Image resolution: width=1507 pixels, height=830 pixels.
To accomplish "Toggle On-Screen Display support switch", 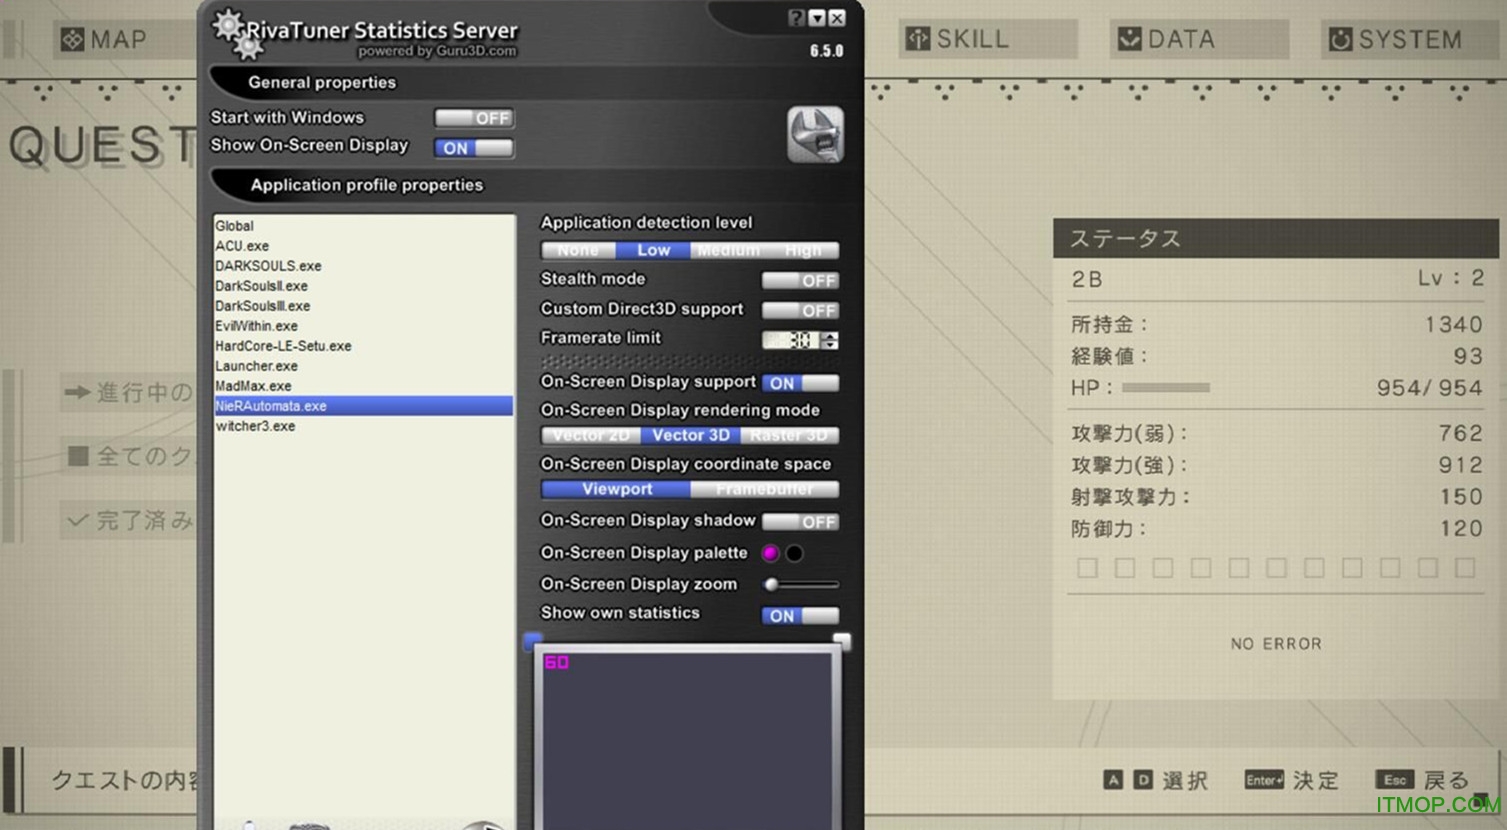I will point(800,383).
